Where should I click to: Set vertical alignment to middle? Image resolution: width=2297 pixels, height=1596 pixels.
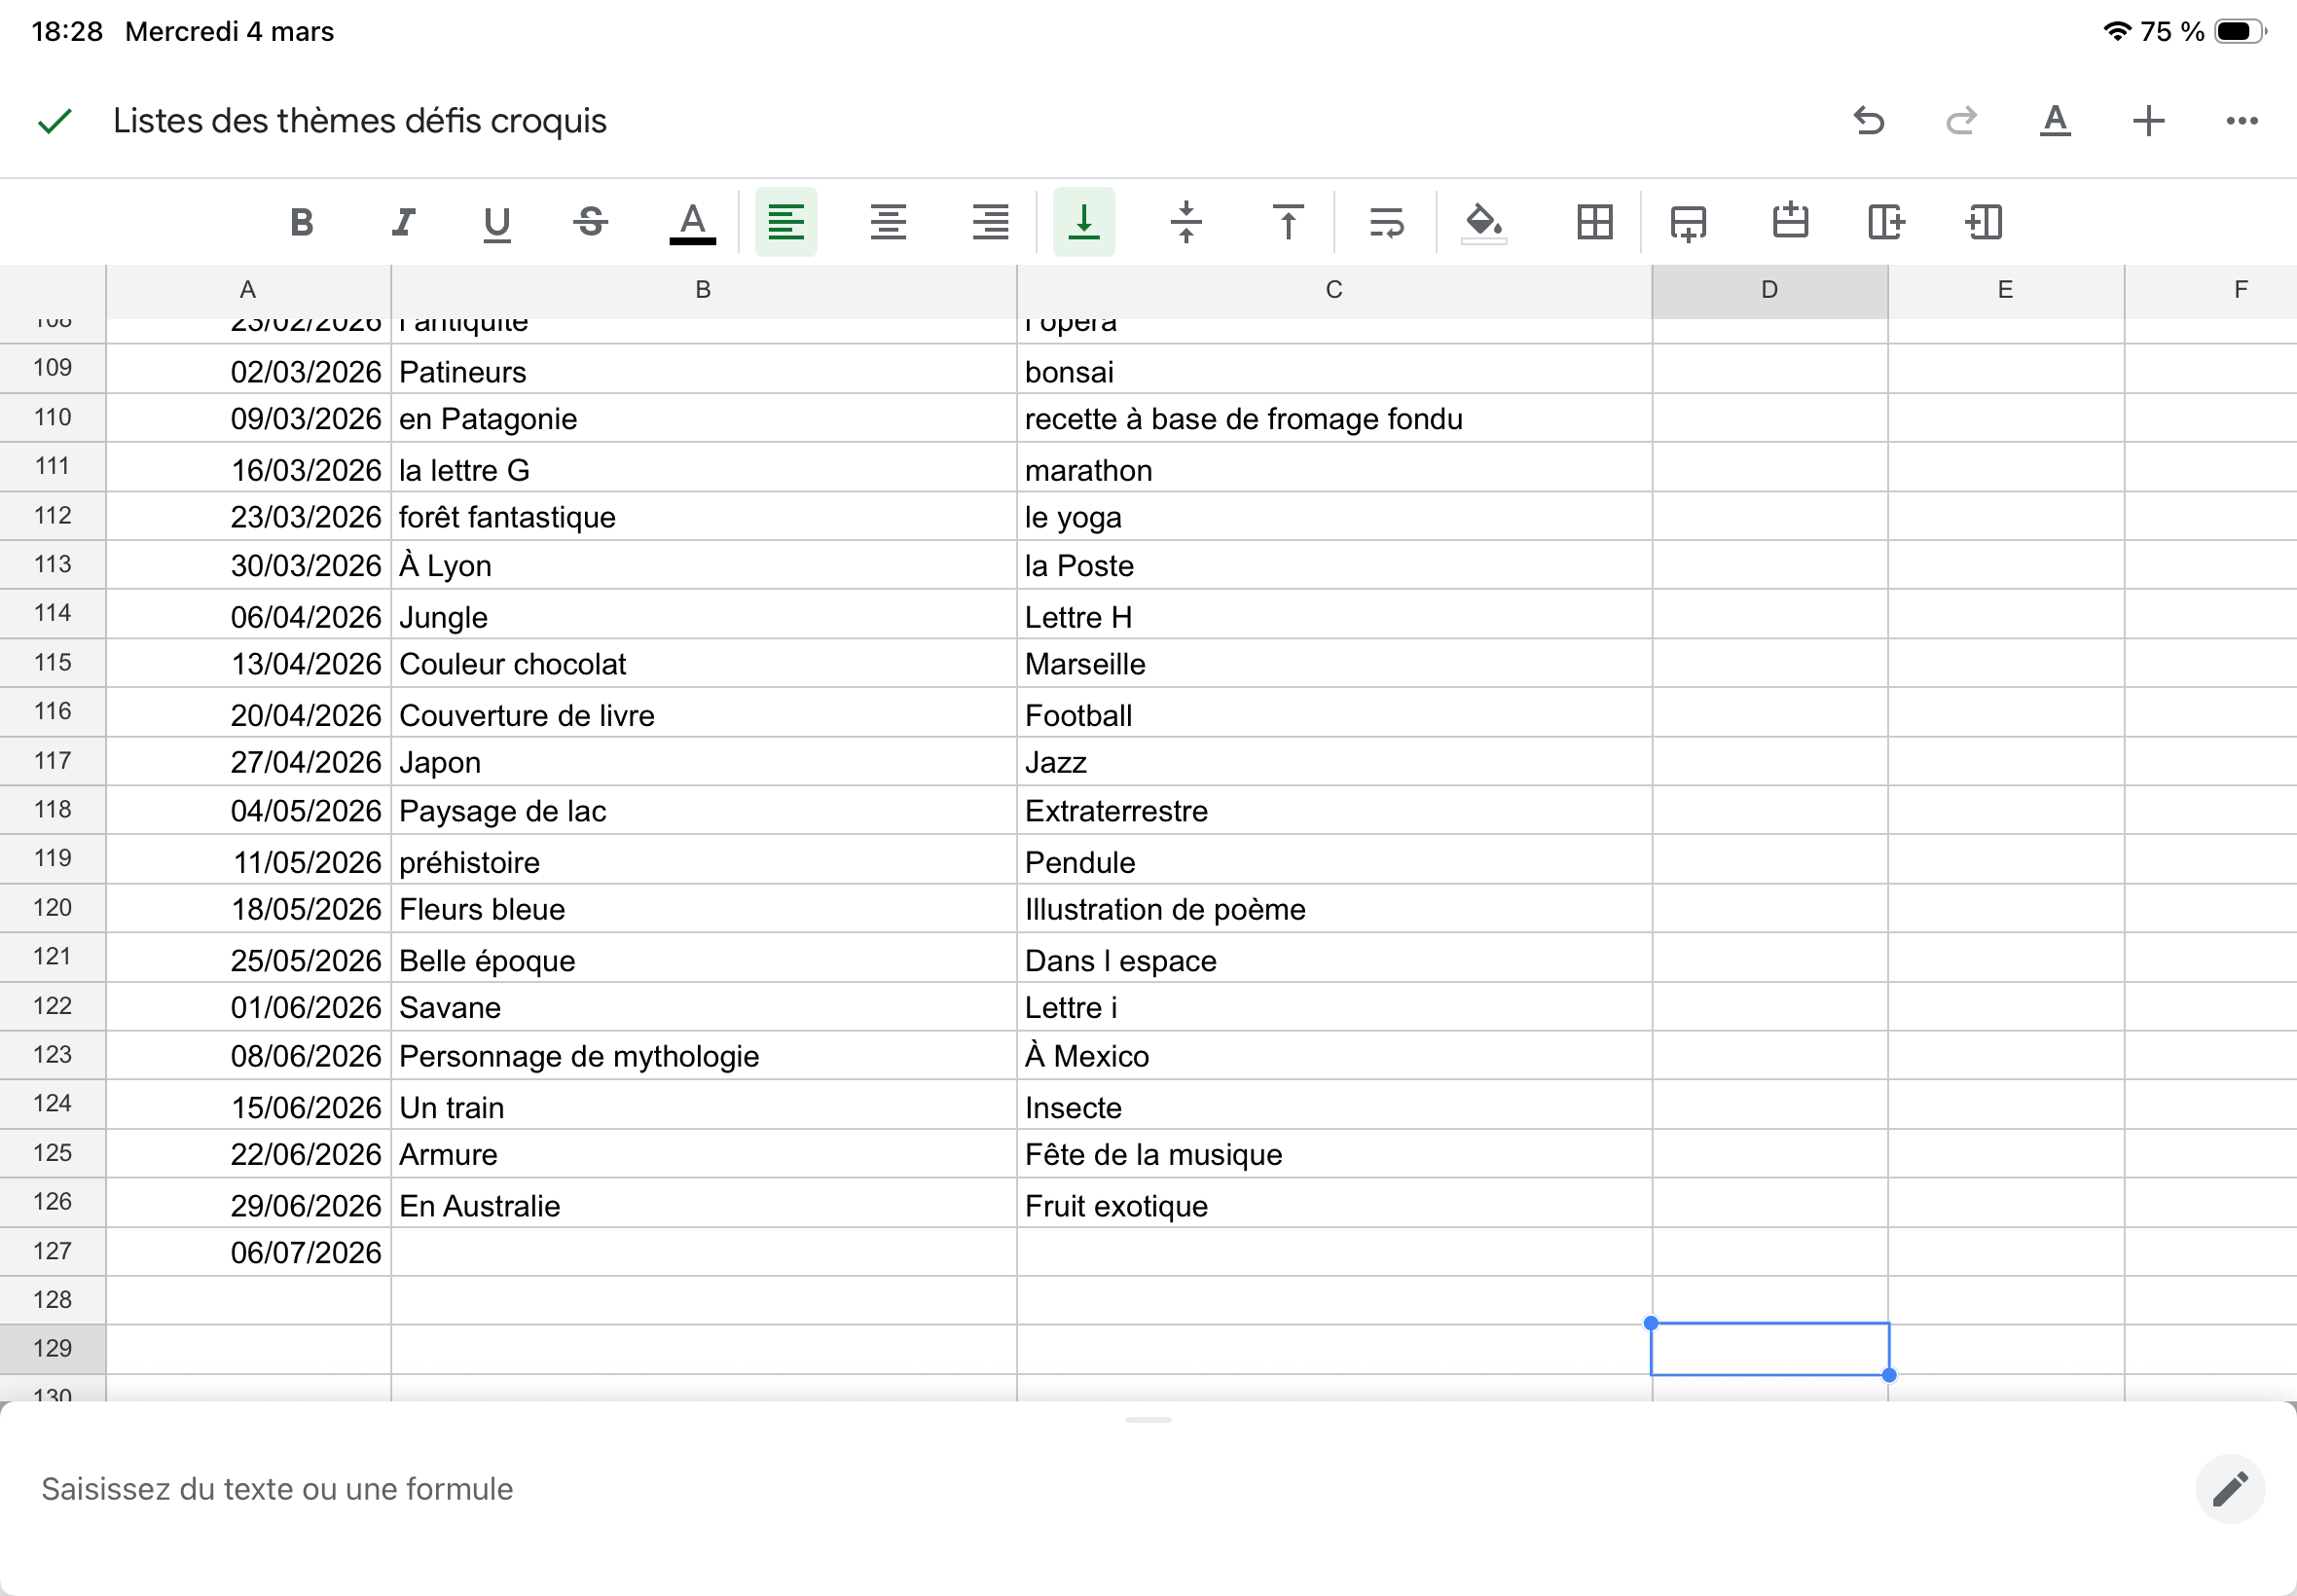[x=1186, y=222]
